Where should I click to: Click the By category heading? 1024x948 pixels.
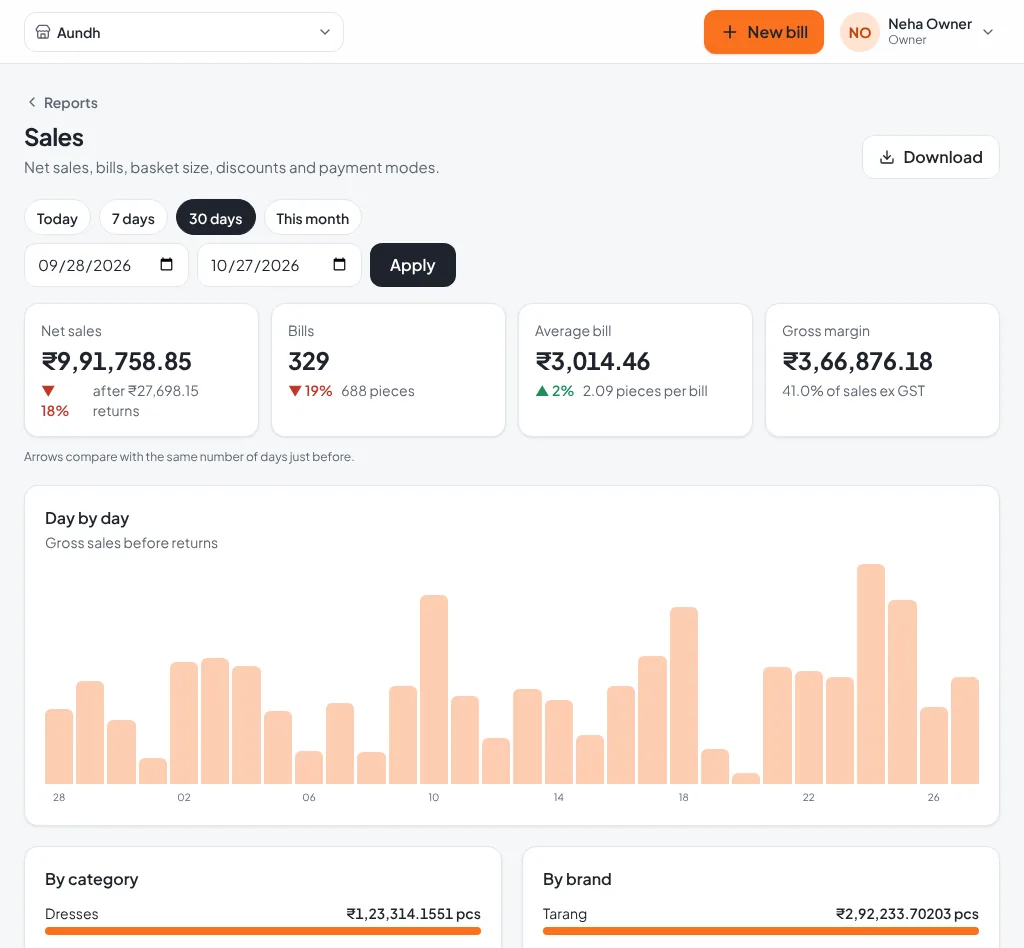point(91,879)
